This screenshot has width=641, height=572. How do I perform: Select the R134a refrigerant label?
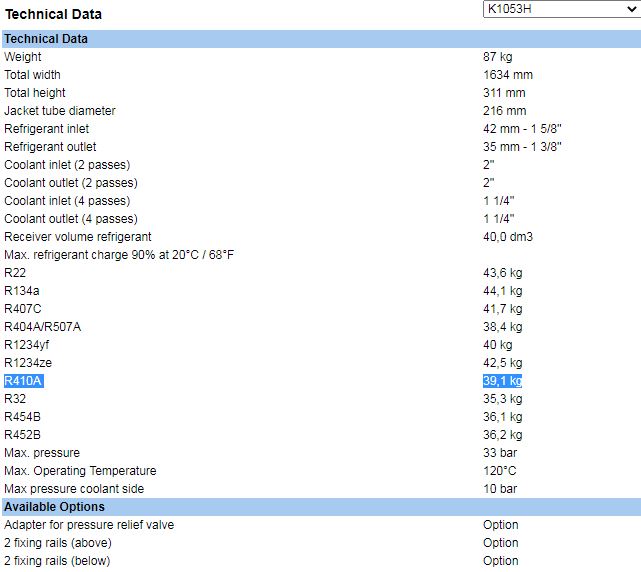(x=21, y=291)
